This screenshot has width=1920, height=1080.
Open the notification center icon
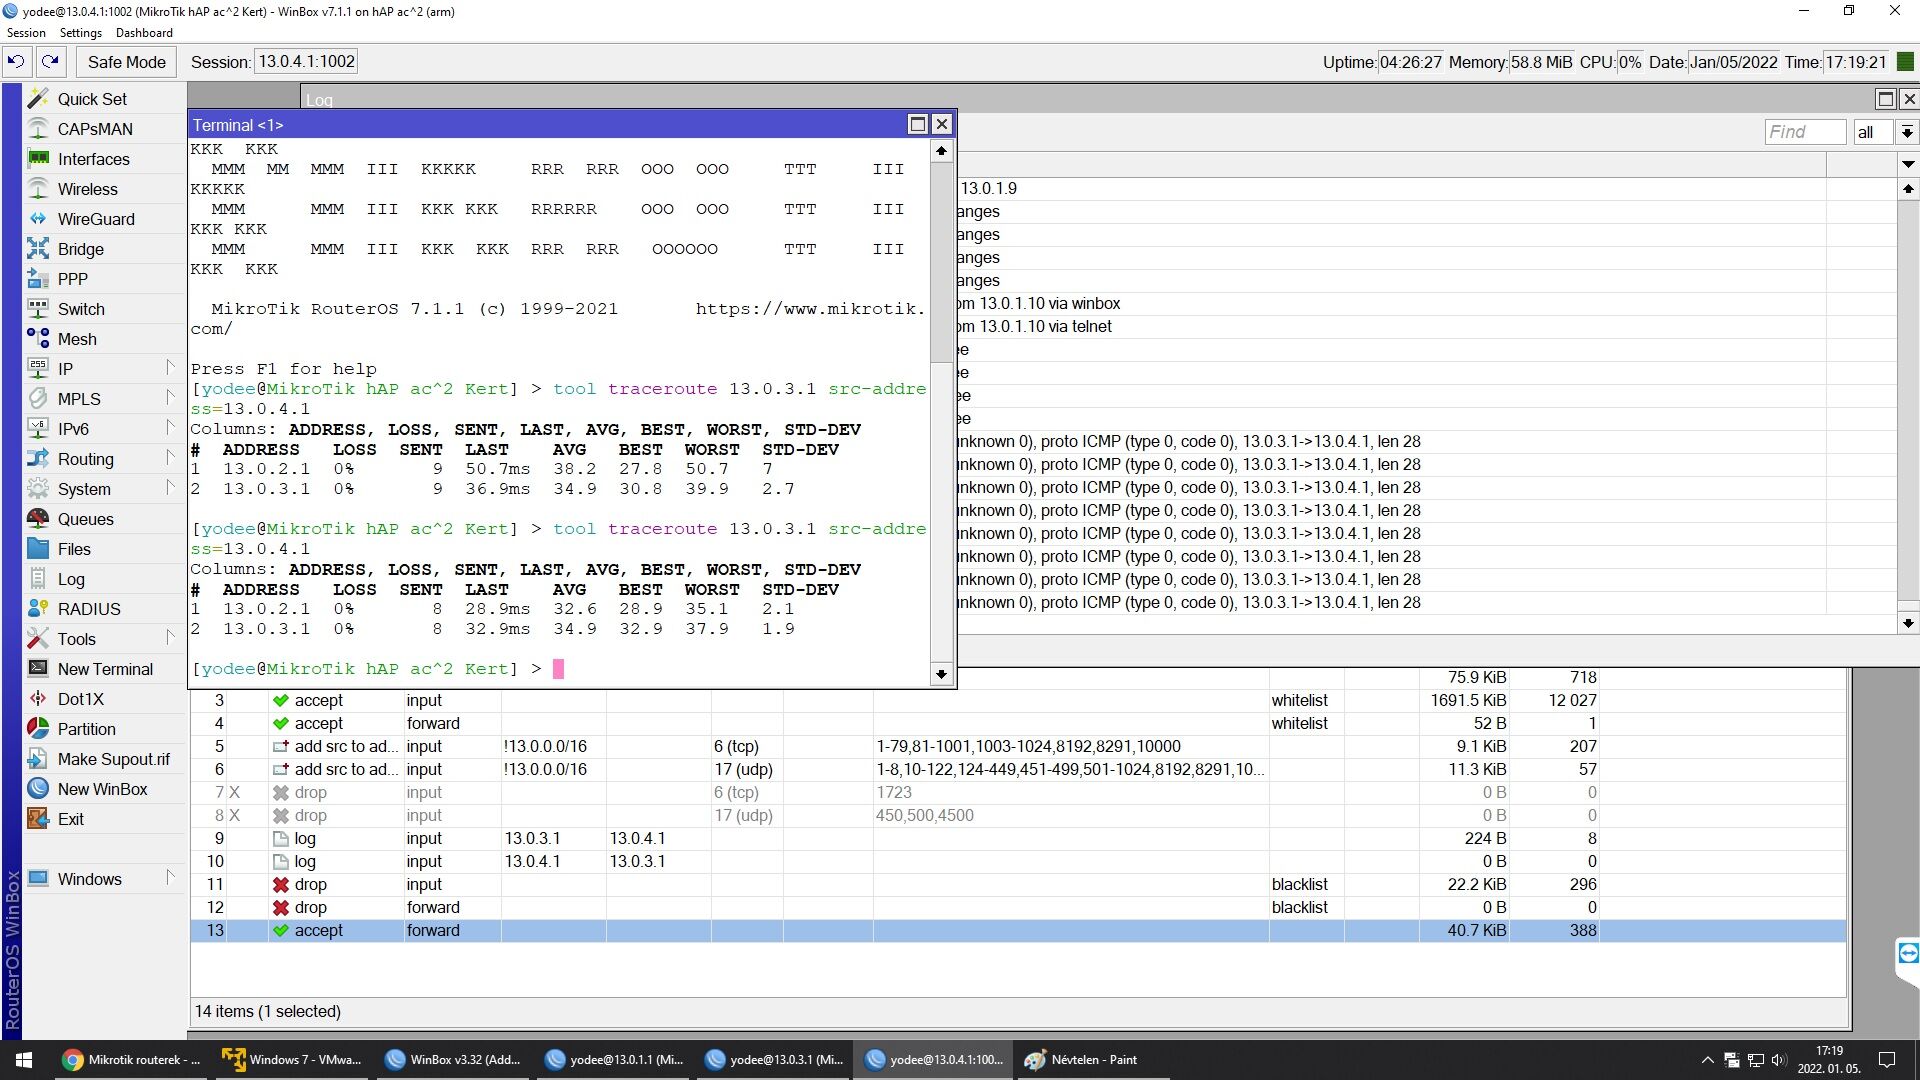pos(1887,1060)
